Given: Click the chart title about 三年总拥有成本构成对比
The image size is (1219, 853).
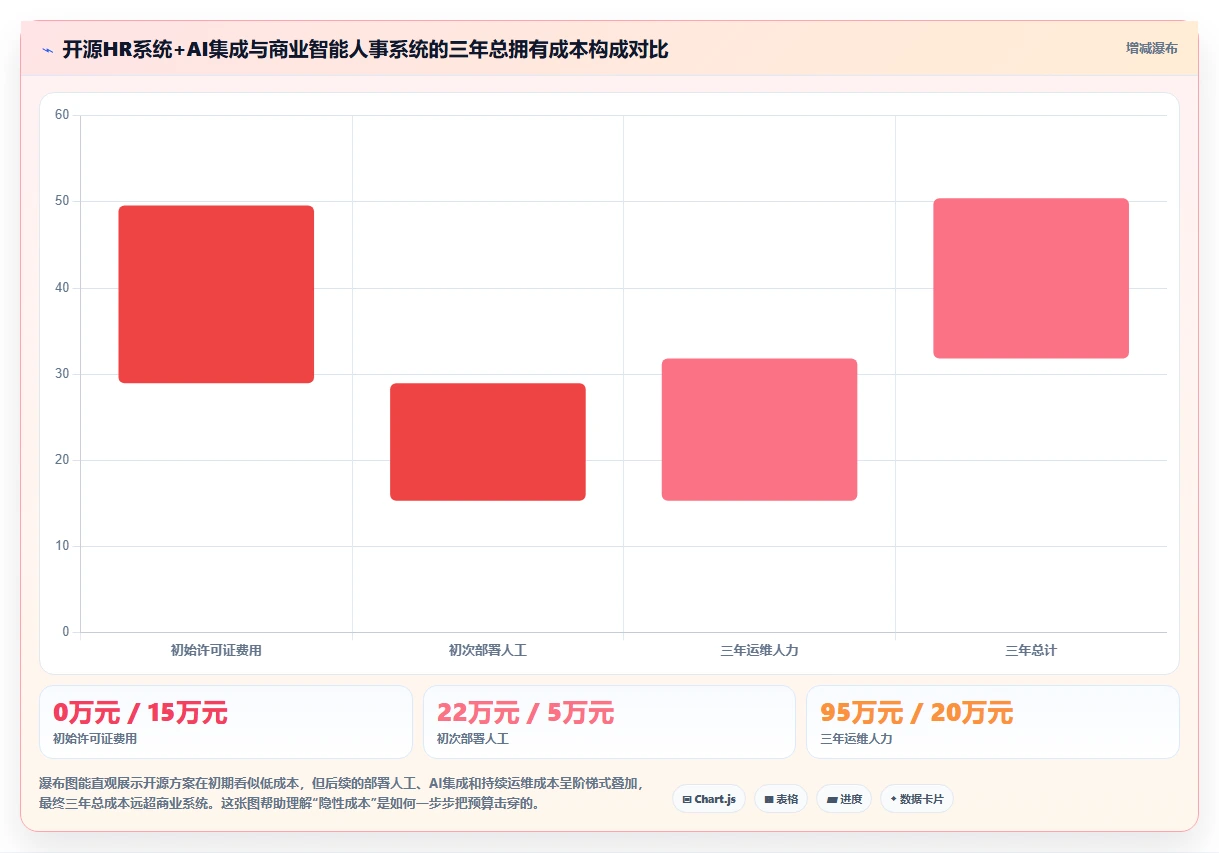Looking at the screenshot, I should 365,50.
